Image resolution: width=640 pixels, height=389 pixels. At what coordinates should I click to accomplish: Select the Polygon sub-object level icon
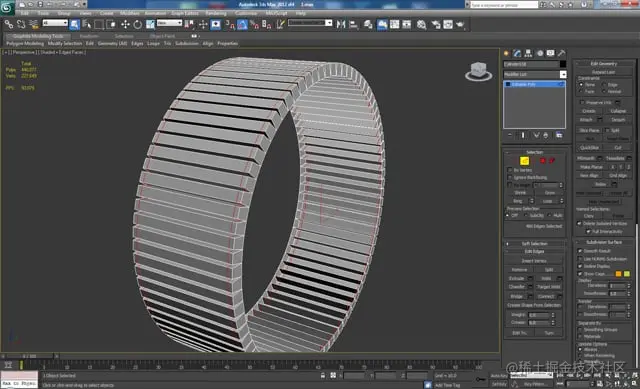pyautogui.click(x=542, y=161)
